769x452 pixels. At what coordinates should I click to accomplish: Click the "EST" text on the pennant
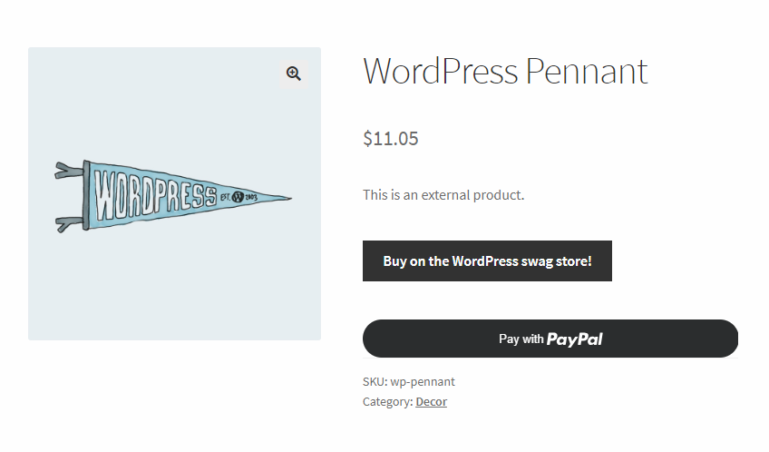pos(224,197)
